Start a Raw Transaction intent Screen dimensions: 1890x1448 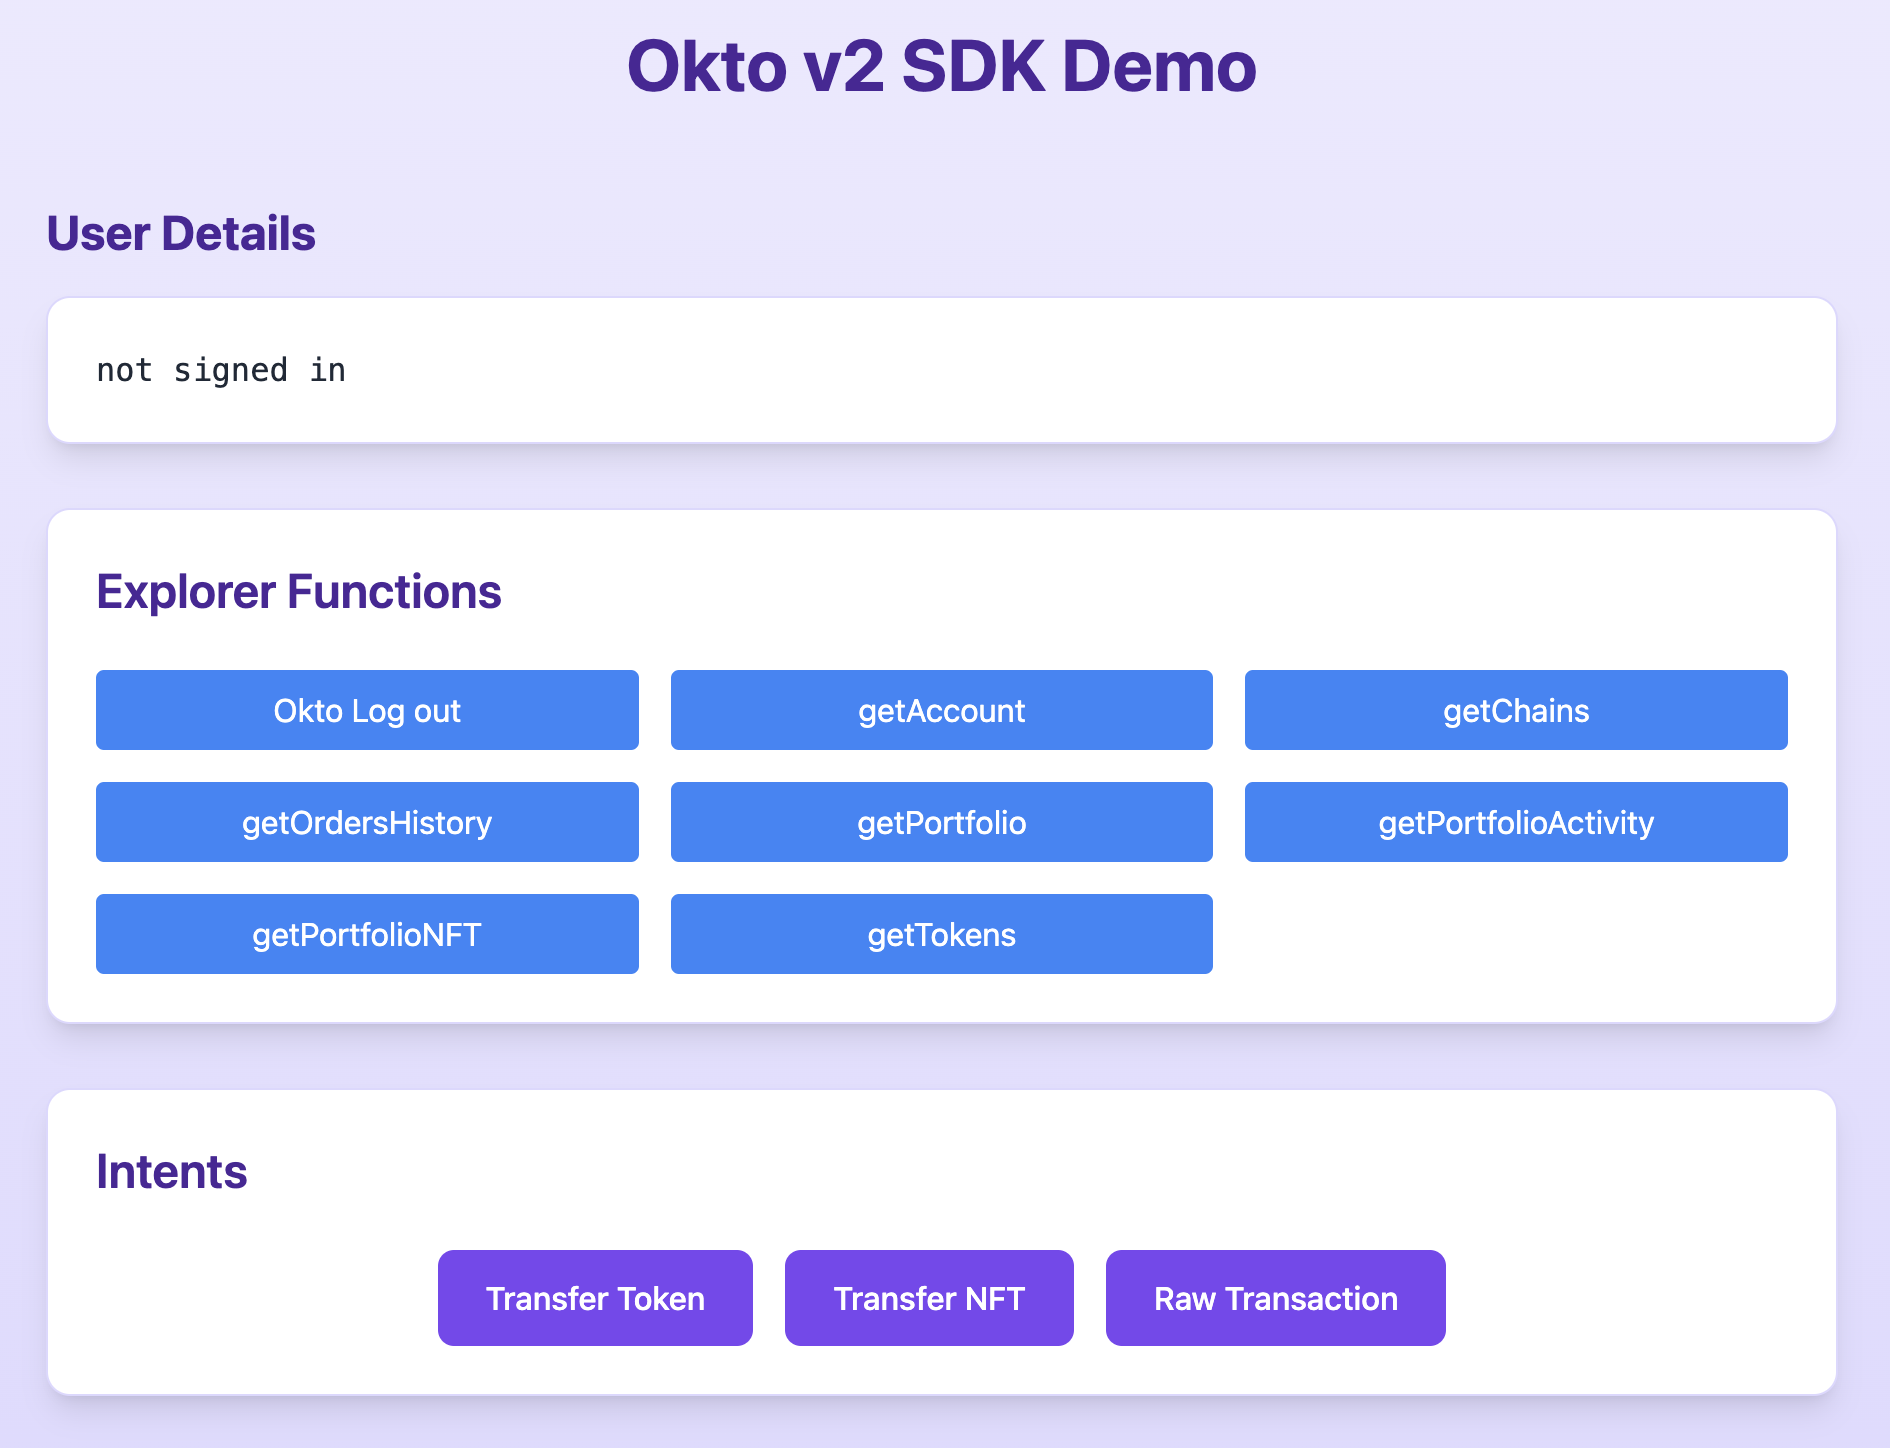[x=1275, y=1298]
